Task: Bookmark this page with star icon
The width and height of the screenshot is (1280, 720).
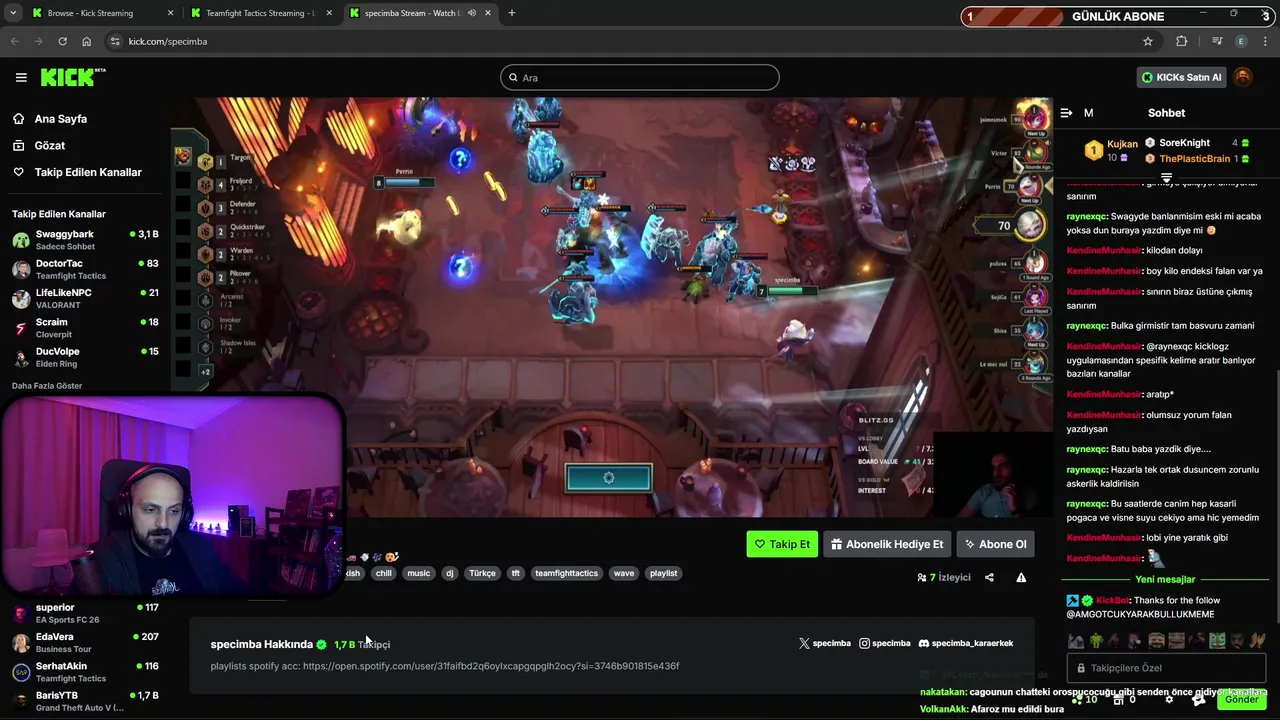Action: point(1148,41)
